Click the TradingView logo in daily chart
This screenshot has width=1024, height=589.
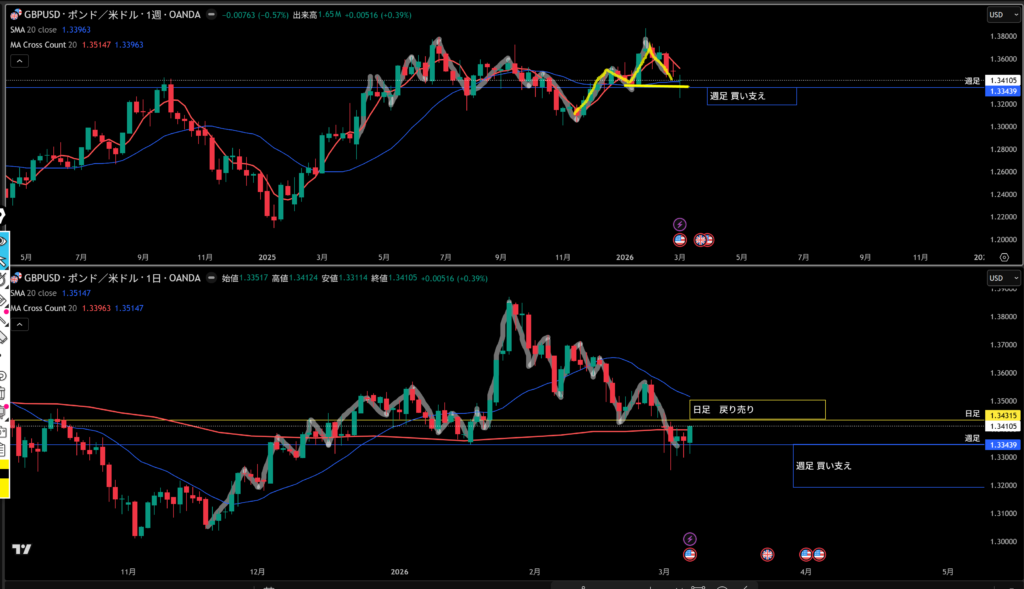20,549
